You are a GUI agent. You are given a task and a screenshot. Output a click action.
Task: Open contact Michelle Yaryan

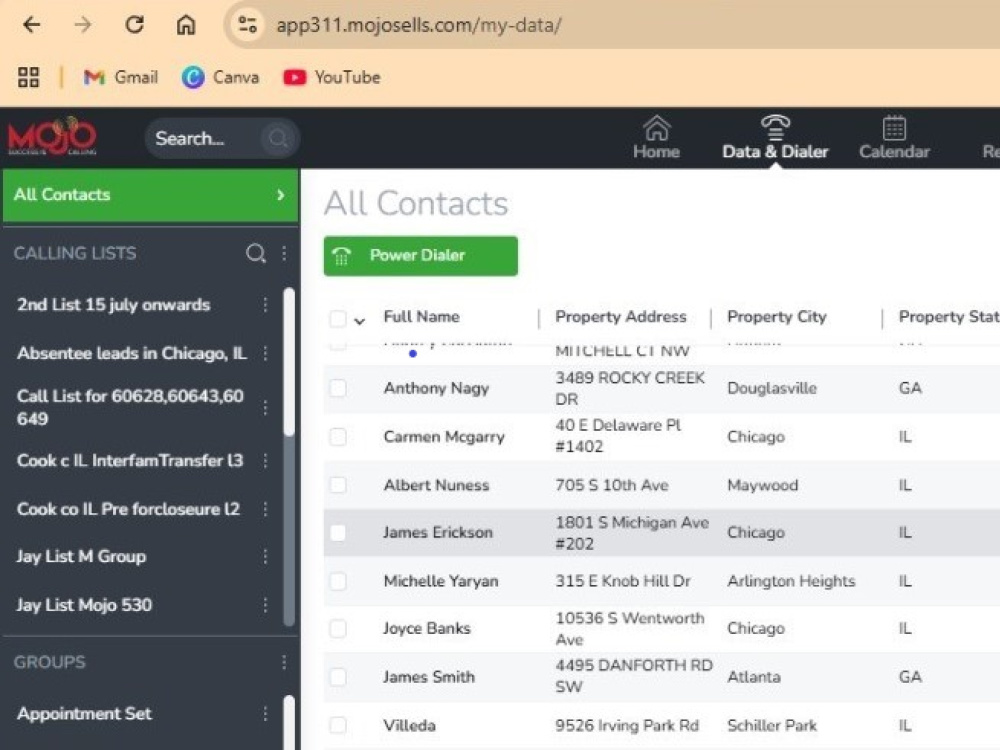tap(441, 581)
